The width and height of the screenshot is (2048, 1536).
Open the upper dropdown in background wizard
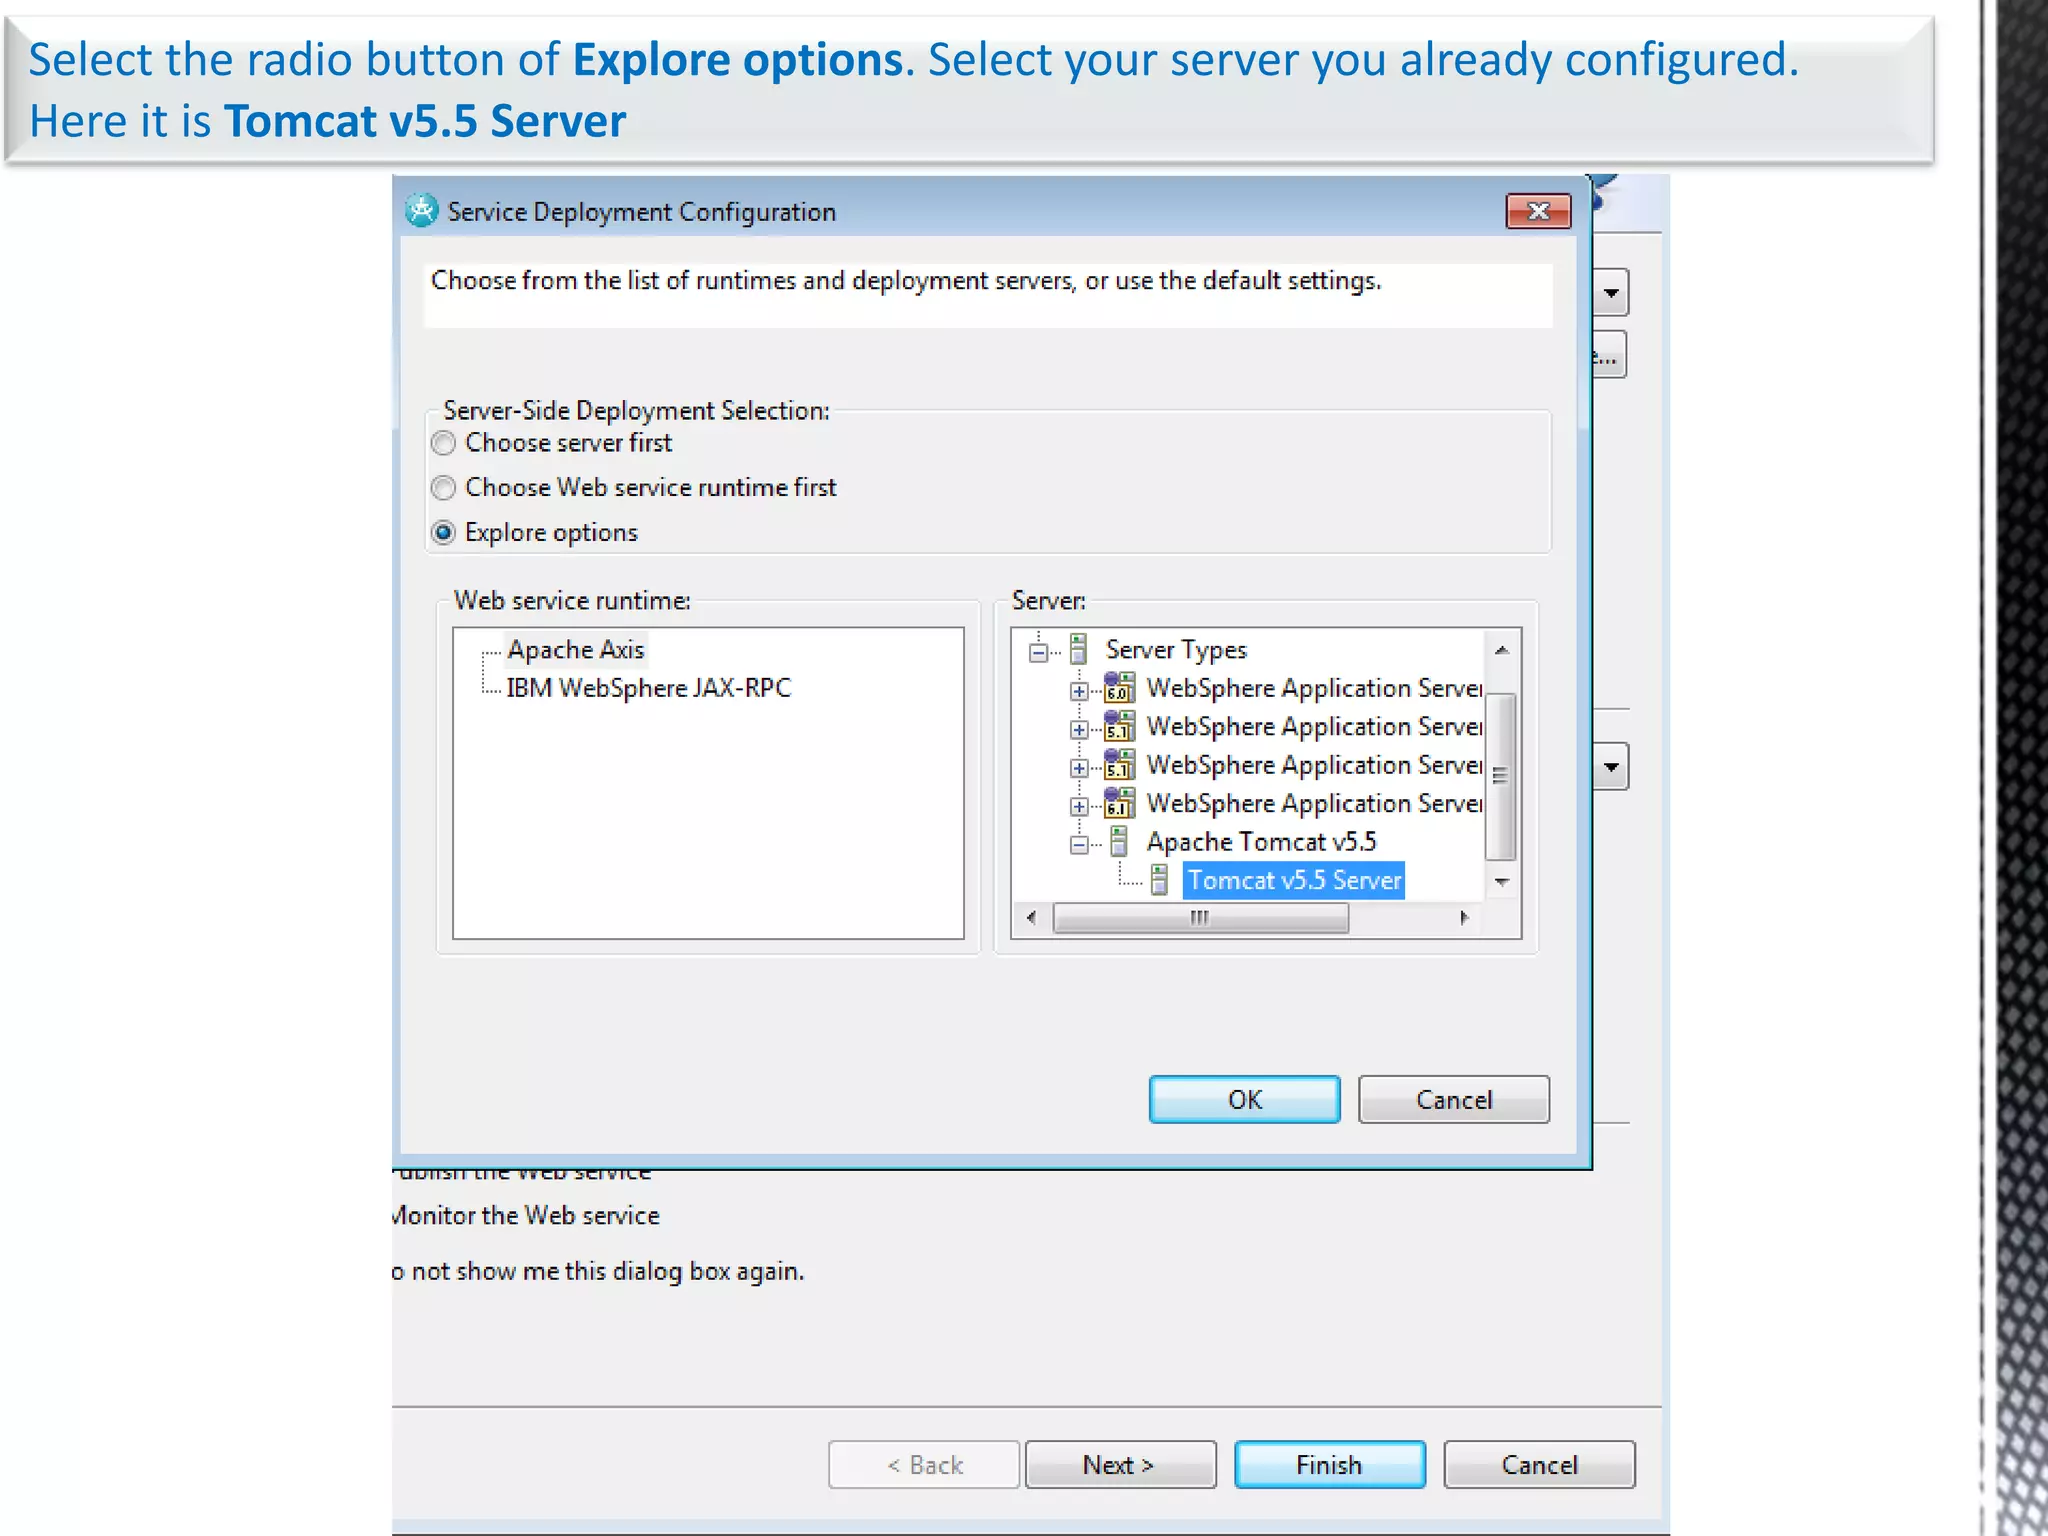[1611, 293]
